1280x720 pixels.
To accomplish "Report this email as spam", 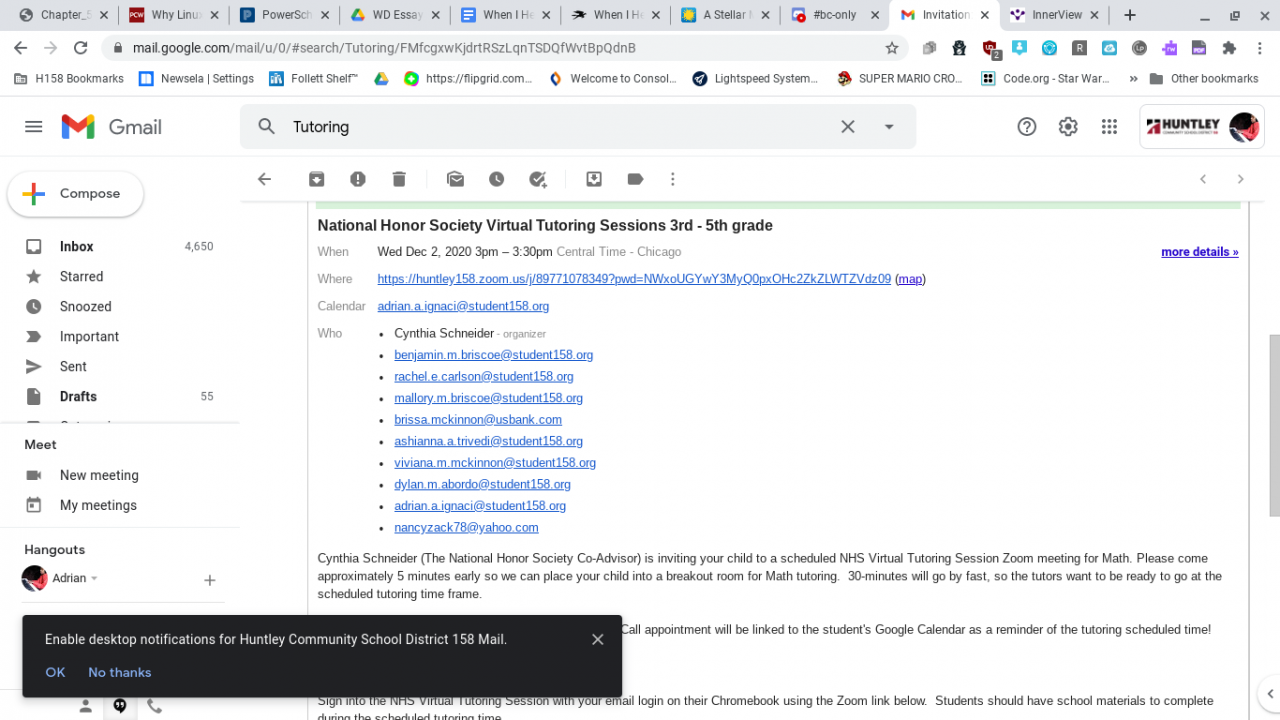I will 358,179.
